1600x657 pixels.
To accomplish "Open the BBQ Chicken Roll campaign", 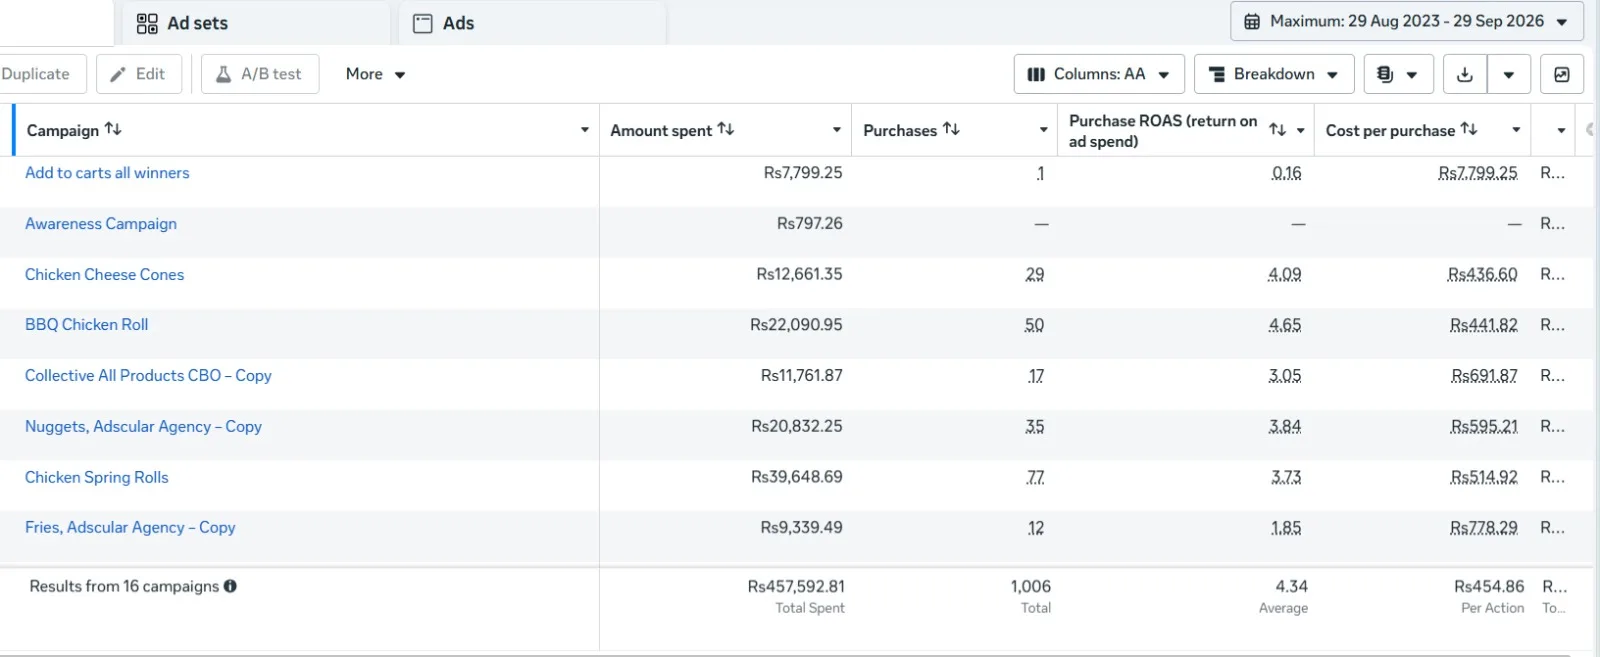I will point(87,325).
